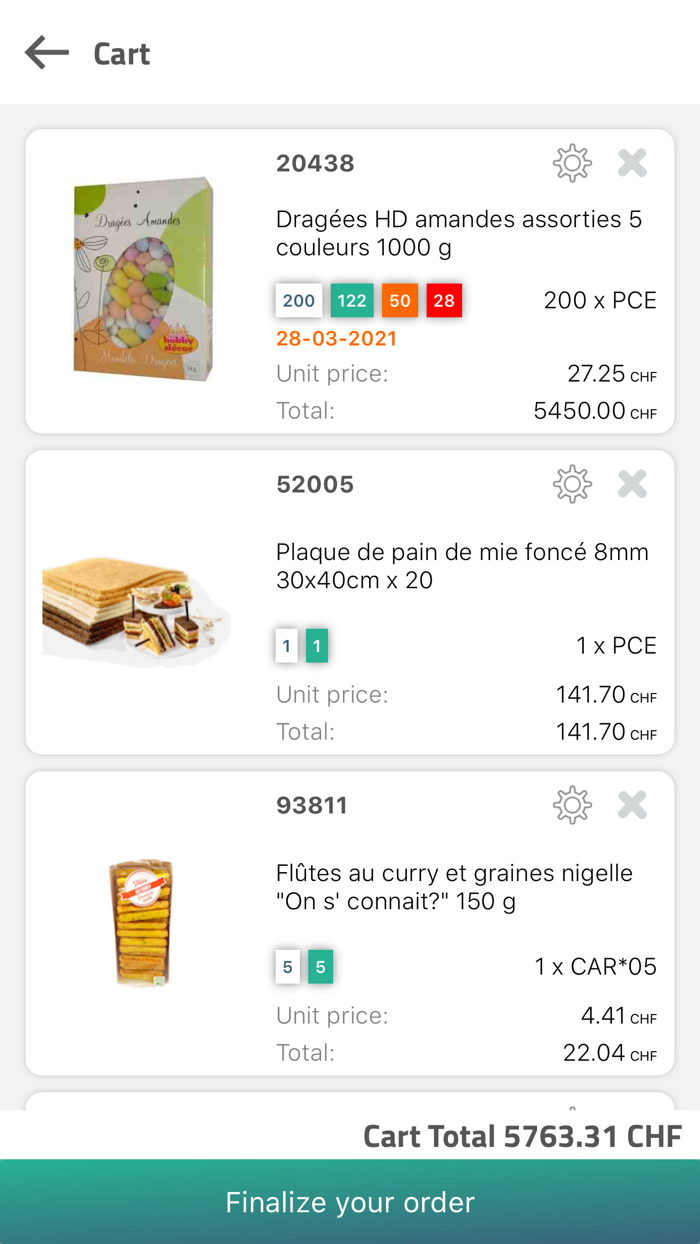Remove the pain de mie plaque from cart

[632, 484]
